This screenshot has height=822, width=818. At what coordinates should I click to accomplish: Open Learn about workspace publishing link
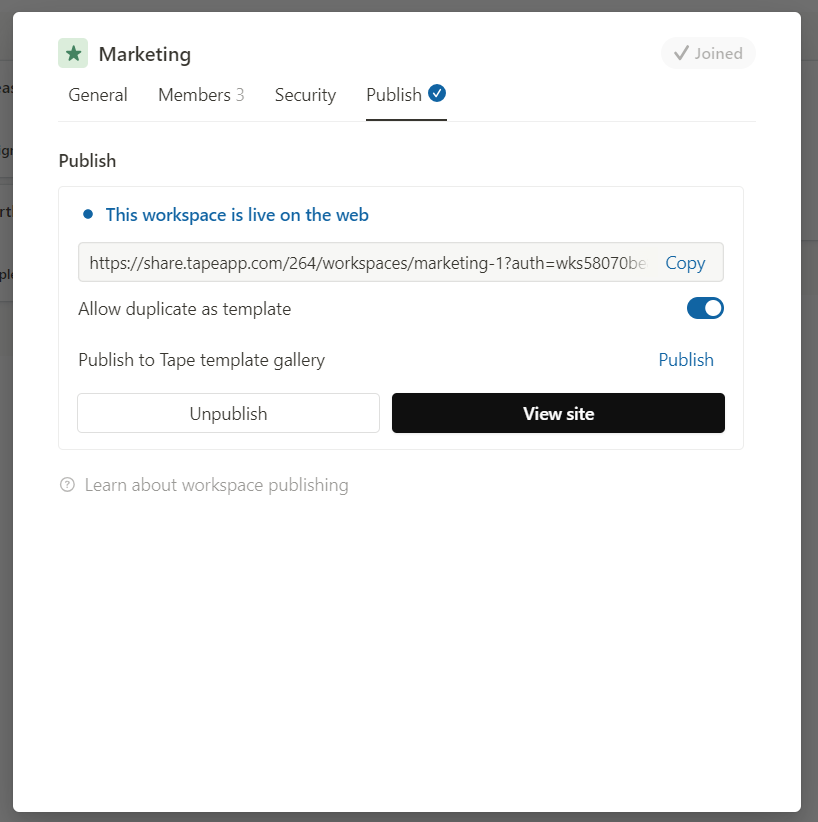tap(216, 485)
